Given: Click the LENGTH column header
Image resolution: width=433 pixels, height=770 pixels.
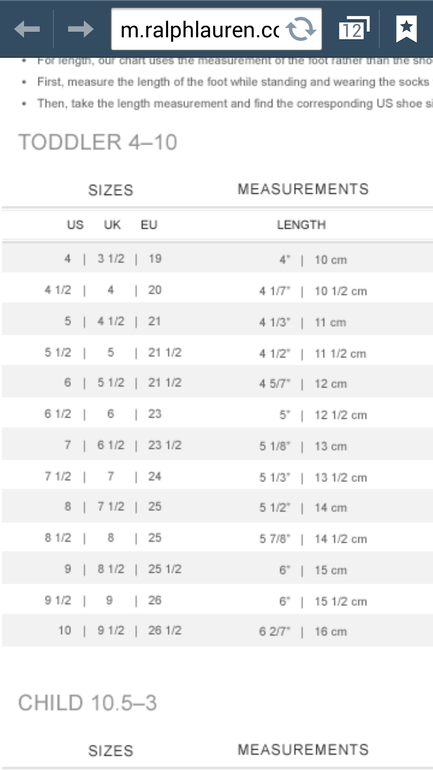Looking at the screenshot, I should pyautogui.click(x=301, y=225).
